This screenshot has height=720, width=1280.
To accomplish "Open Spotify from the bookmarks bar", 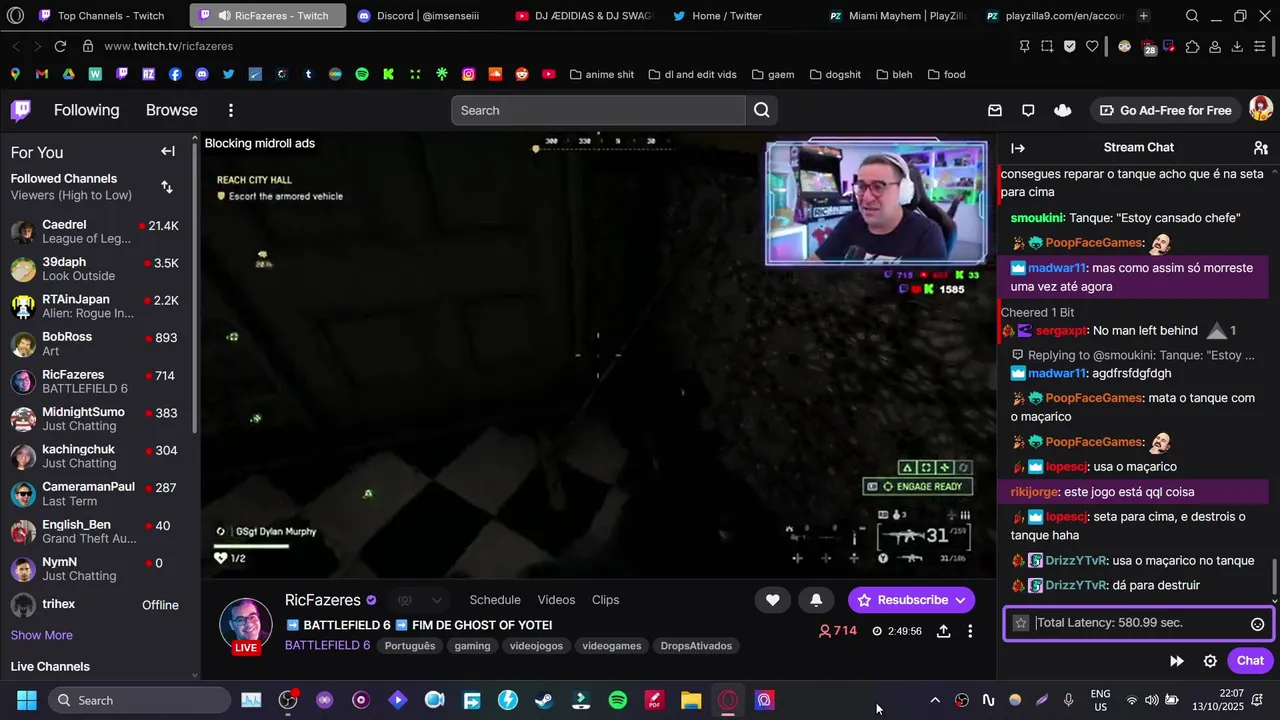I will click(x=362, y=74).
